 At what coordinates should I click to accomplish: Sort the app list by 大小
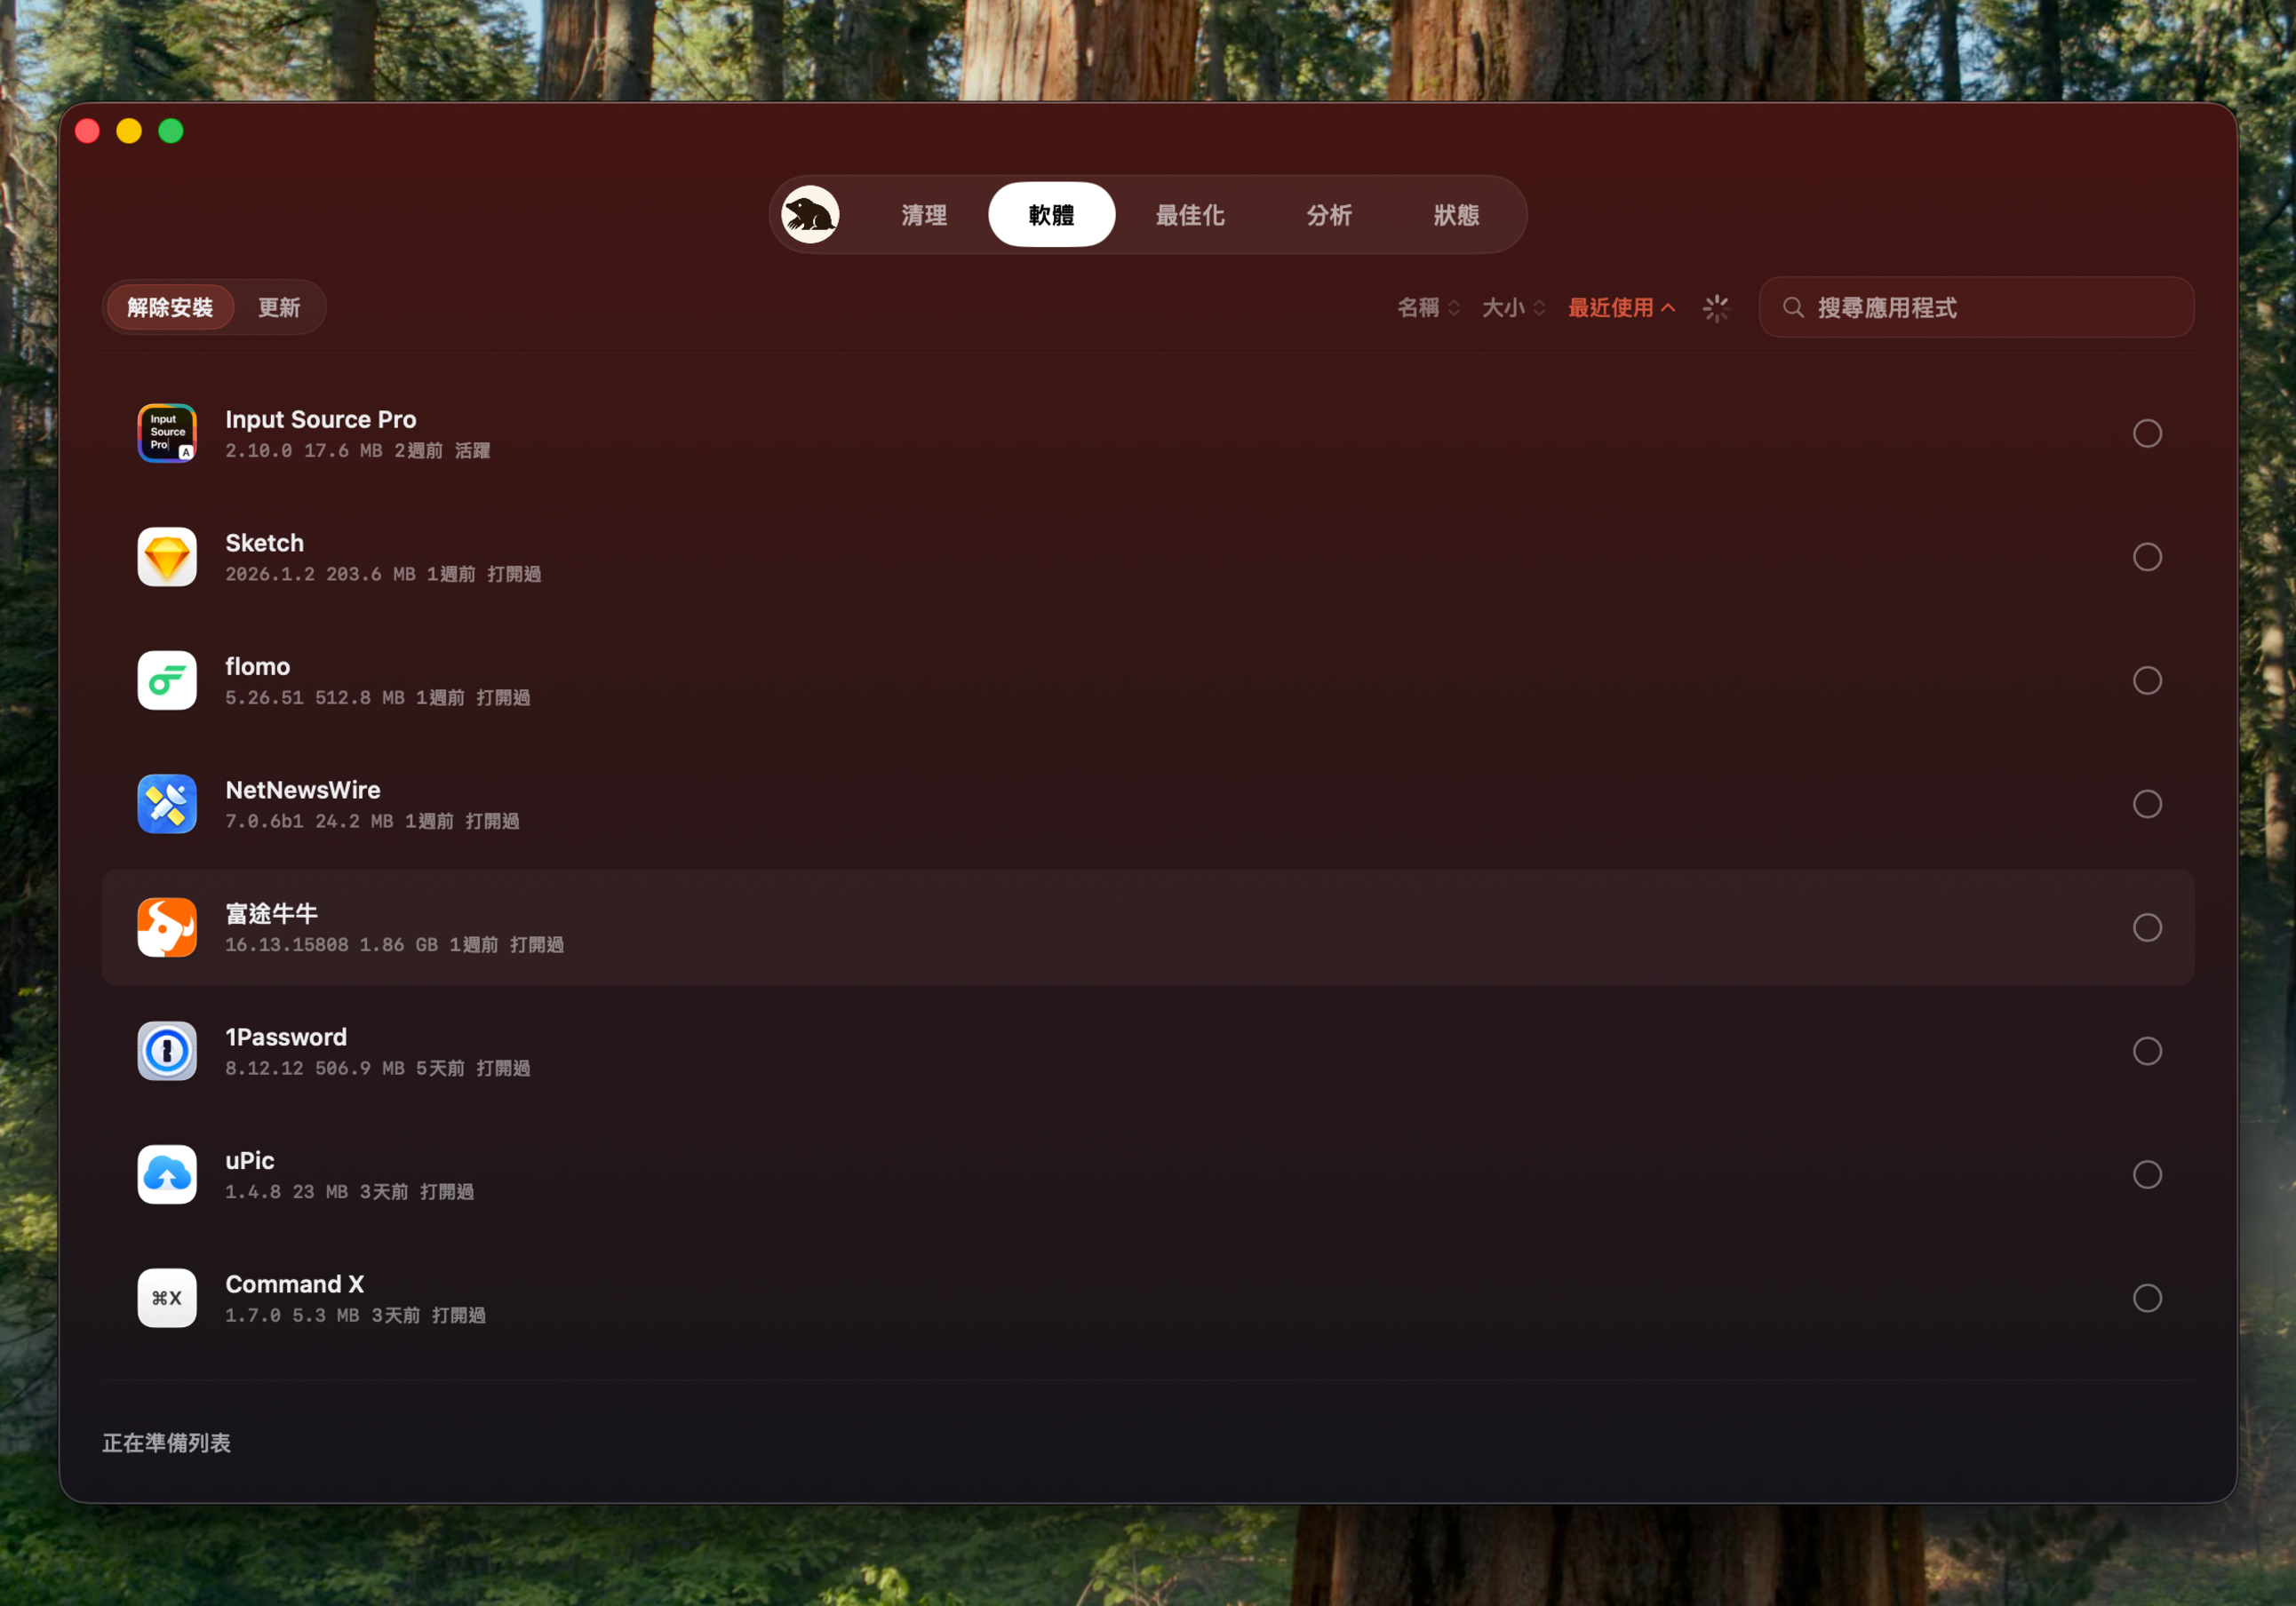coord(1513,308)
